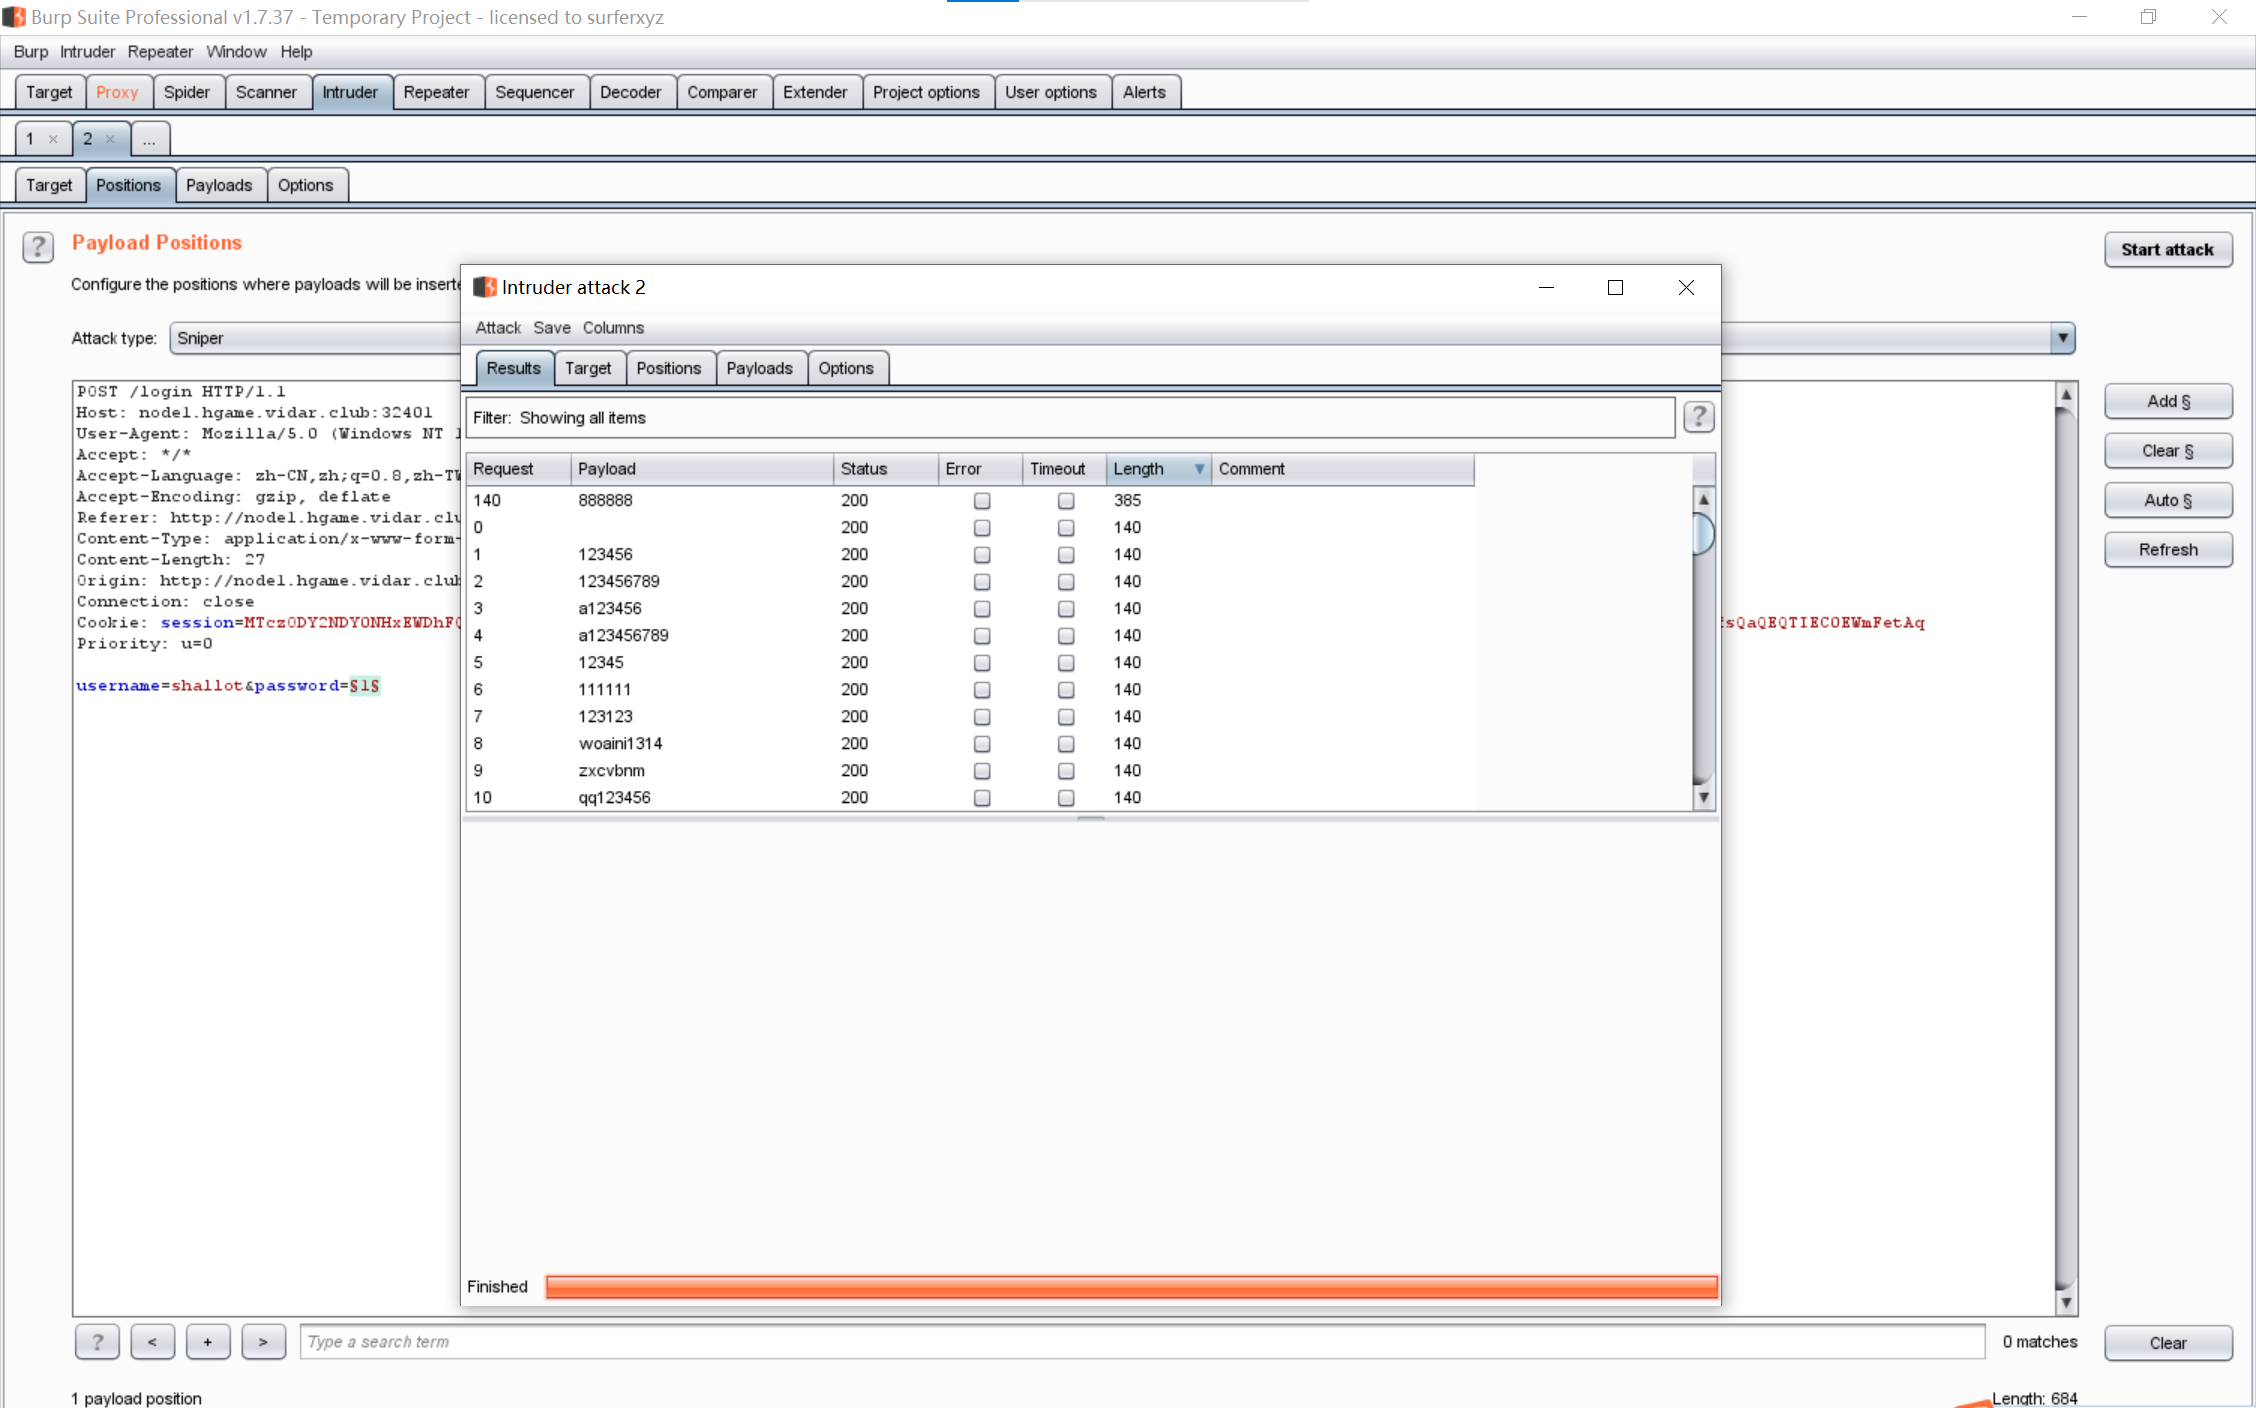The height and width of the screenshot is (1408, 2256).
Task: Open the new Intruder tab '...'
Action: tap(149, 139)
